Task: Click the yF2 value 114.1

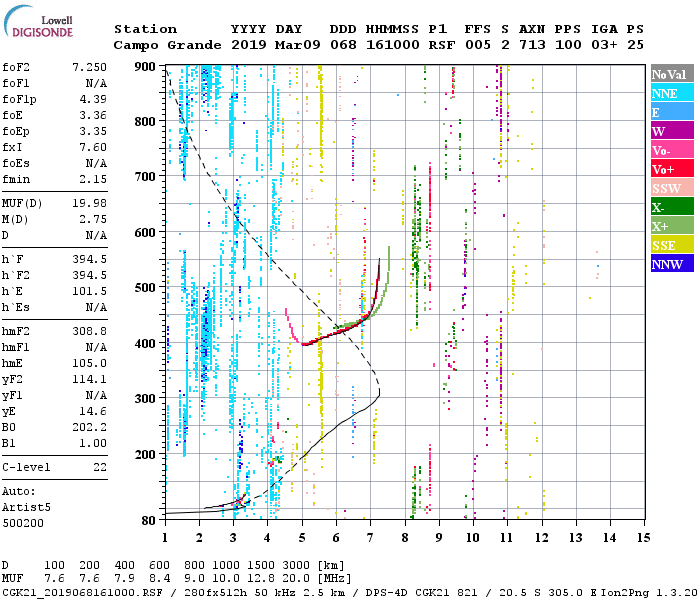Action: (x=89, y=379)
